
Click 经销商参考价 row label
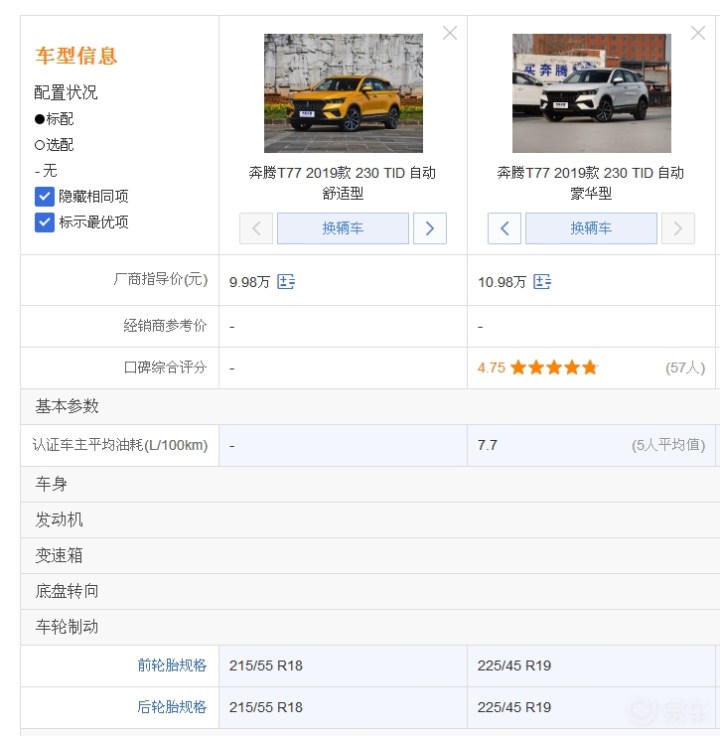click(x=165, y=326)
